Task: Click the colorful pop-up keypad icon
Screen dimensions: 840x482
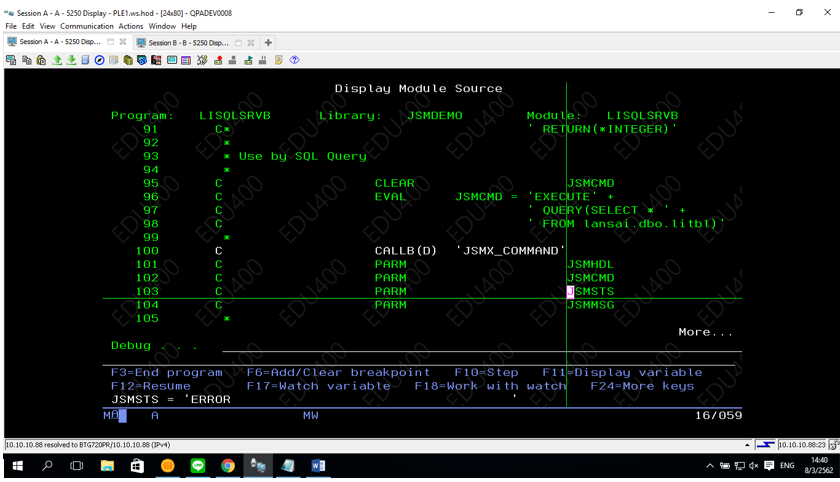Action: (x=186, y=60)
